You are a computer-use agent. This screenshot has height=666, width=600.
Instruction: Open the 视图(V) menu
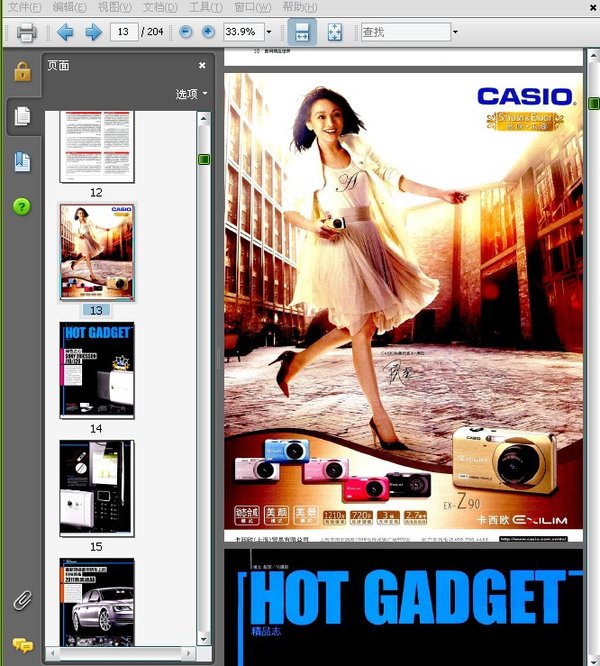tap(115, 7)
